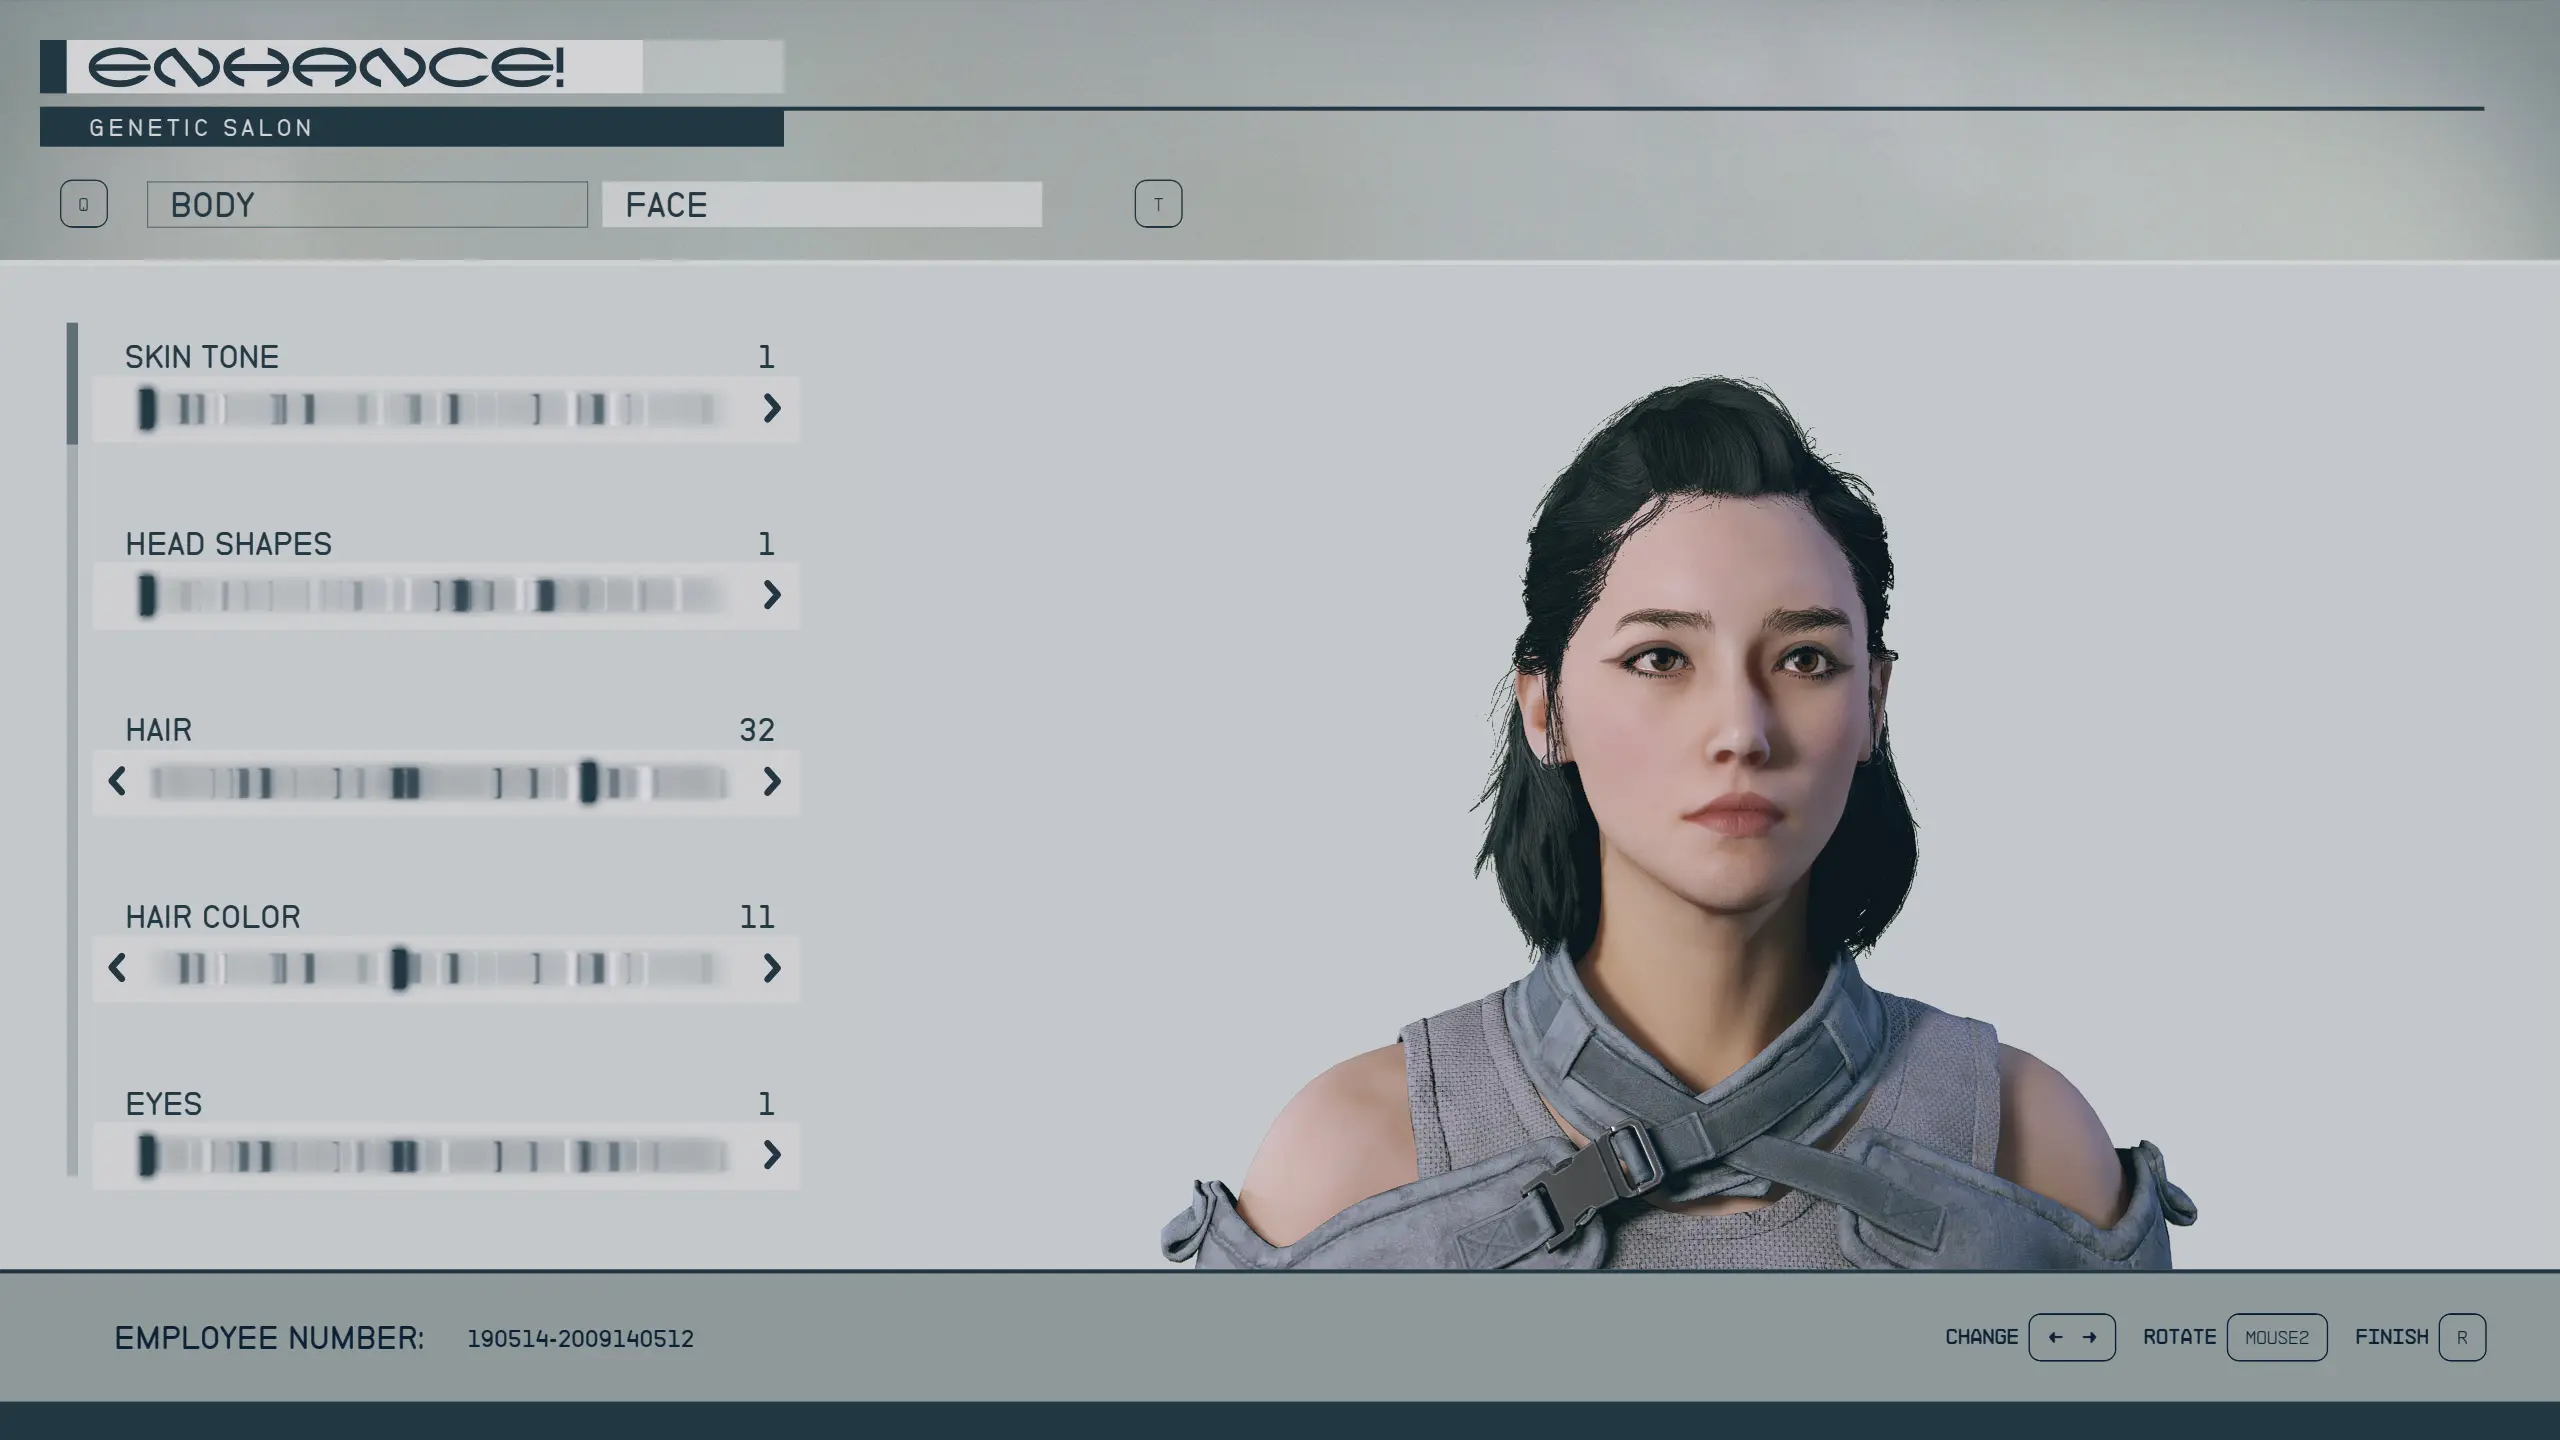
Task: Click the Q key previous-tab icon
Action: (x=84, y=204)
